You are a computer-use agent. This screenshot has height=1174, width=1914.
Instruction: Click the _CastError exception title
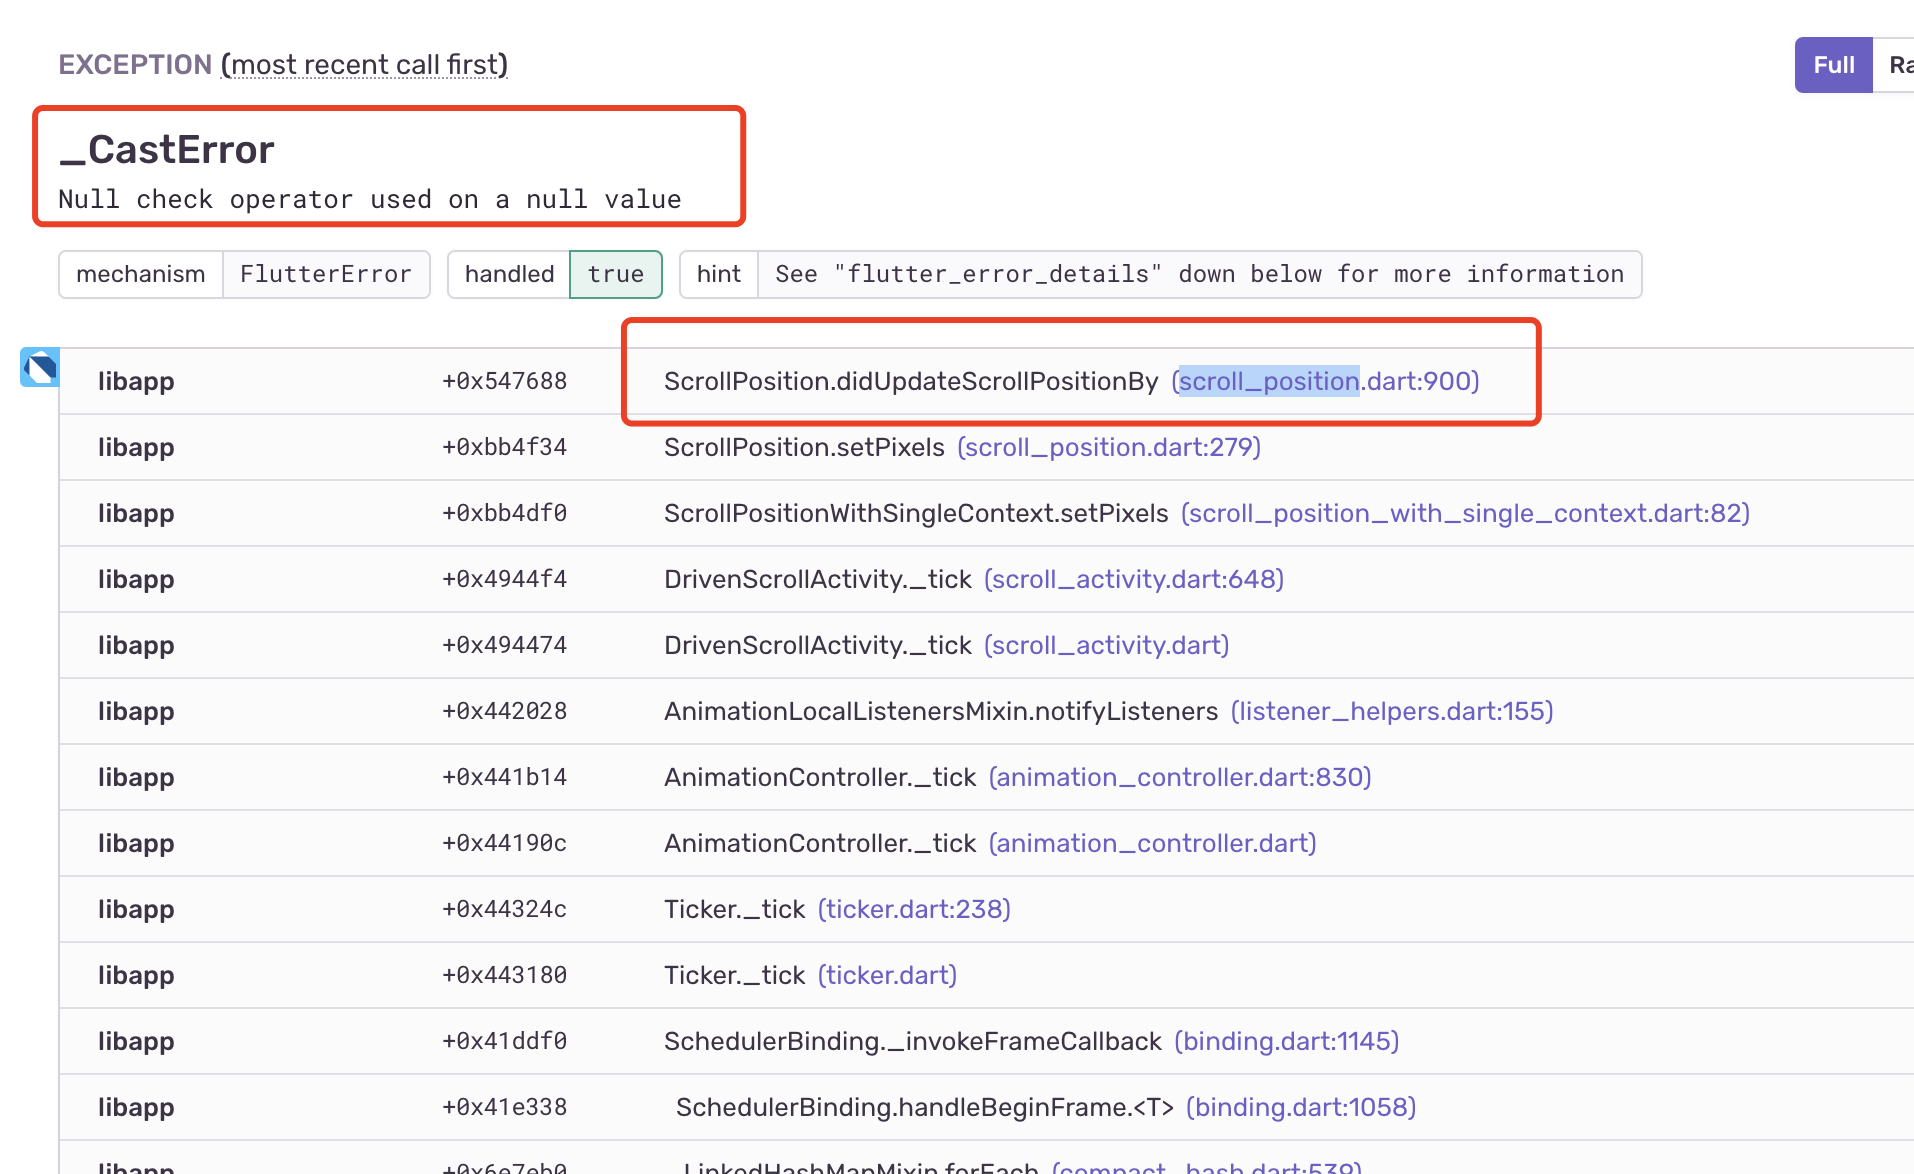[167, 149]
